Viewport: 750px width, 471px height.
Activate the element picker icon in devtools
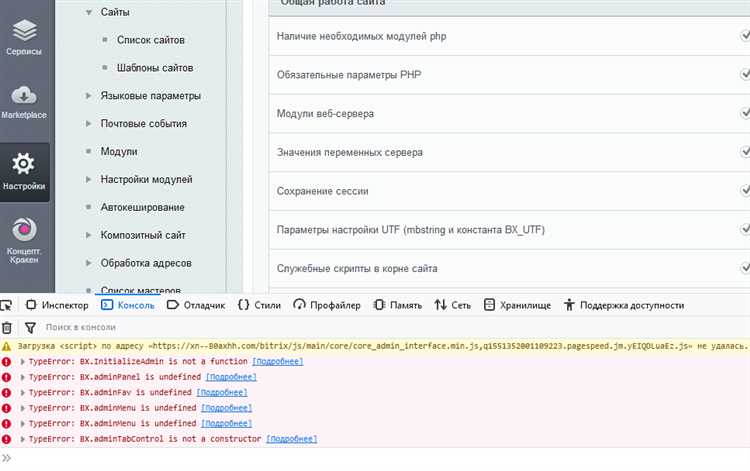coord(6,305)
